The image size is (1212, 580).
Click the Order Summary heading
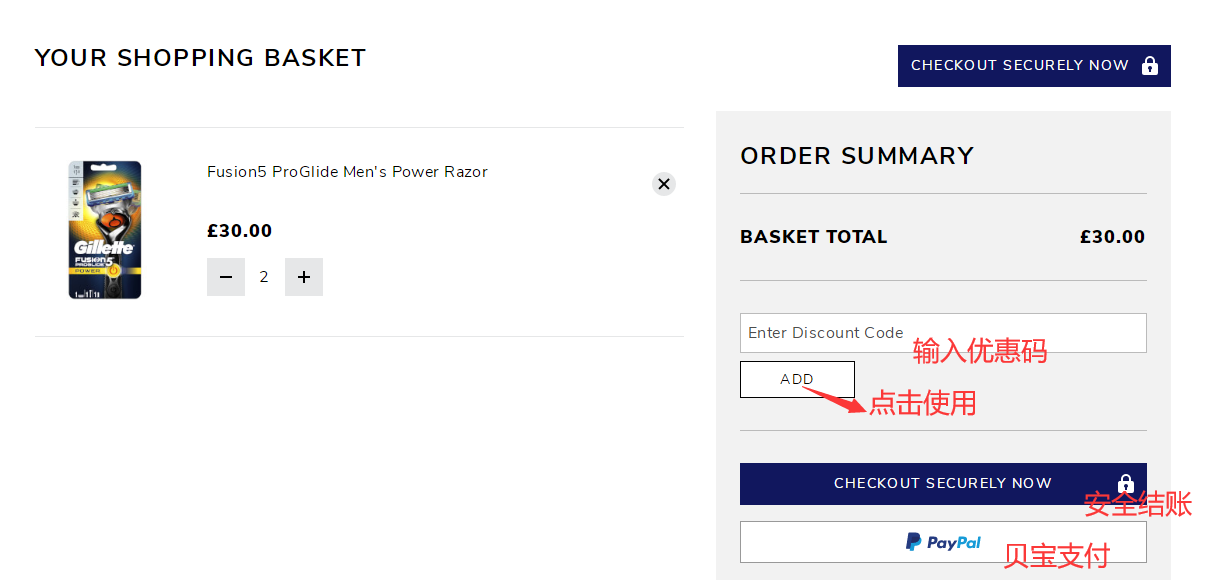pyautogui.click(x=857, y=156)
